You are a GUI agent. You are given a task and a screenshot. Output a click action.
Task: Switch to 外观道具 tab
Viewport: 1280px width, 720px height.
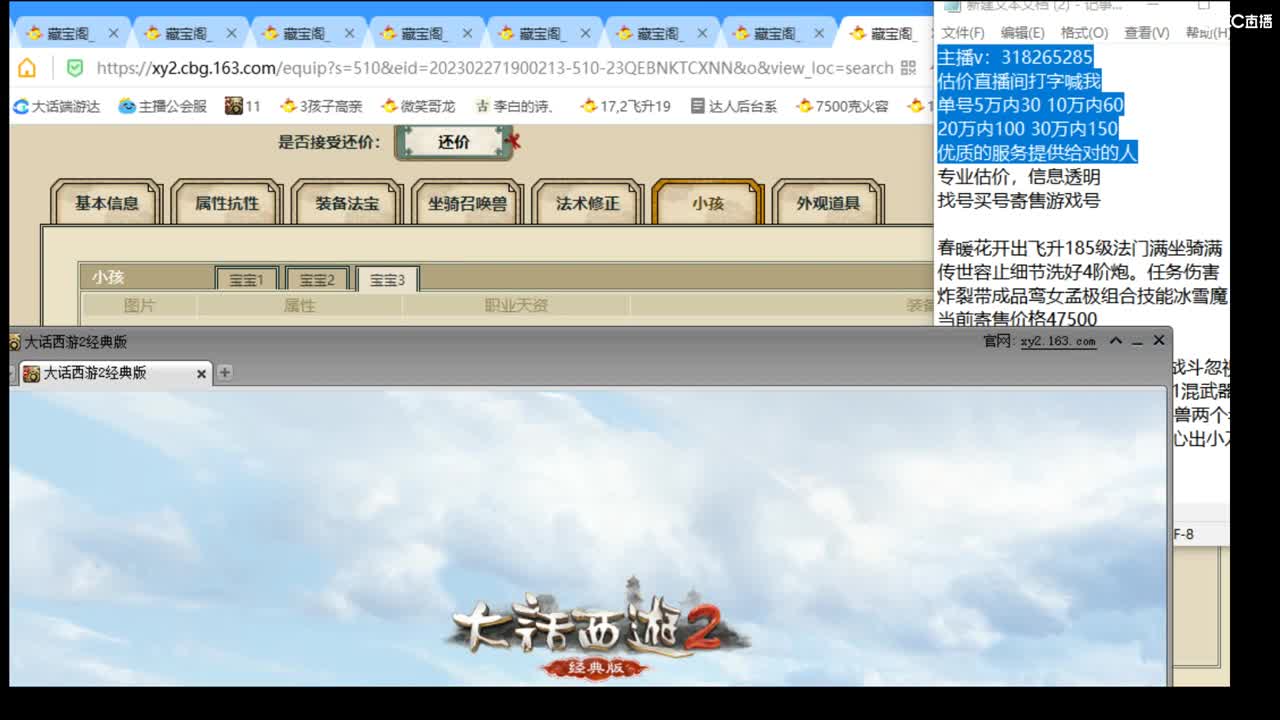pyautogui.click(x=828, y=203)
